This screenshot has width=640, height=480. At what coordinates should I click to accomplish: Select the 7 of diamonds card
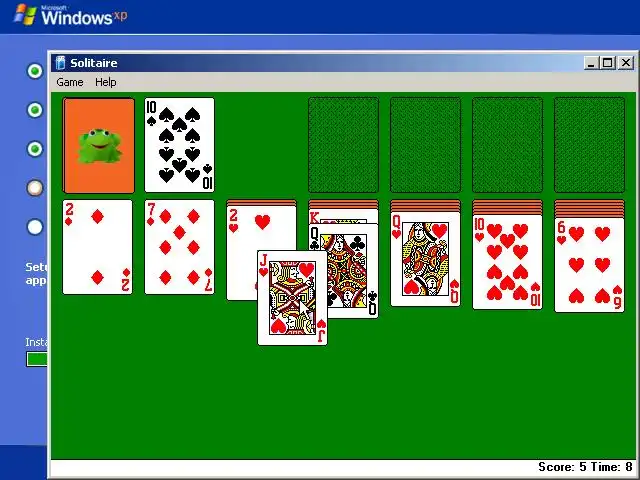click(179, 247)
